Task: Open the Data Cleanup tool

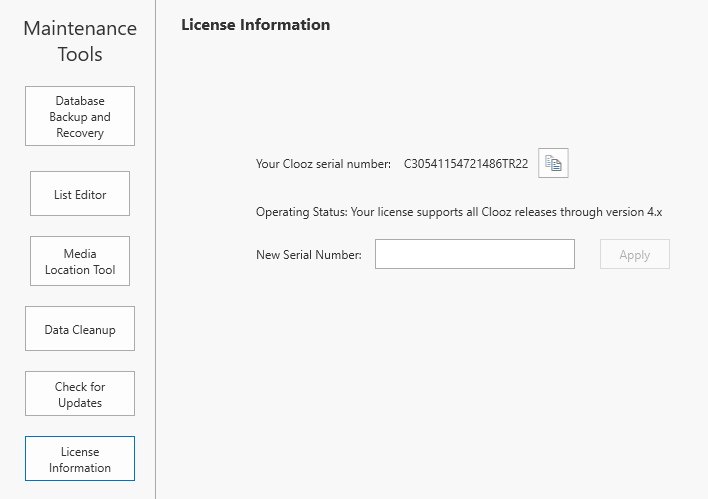Action: [80, 330]
